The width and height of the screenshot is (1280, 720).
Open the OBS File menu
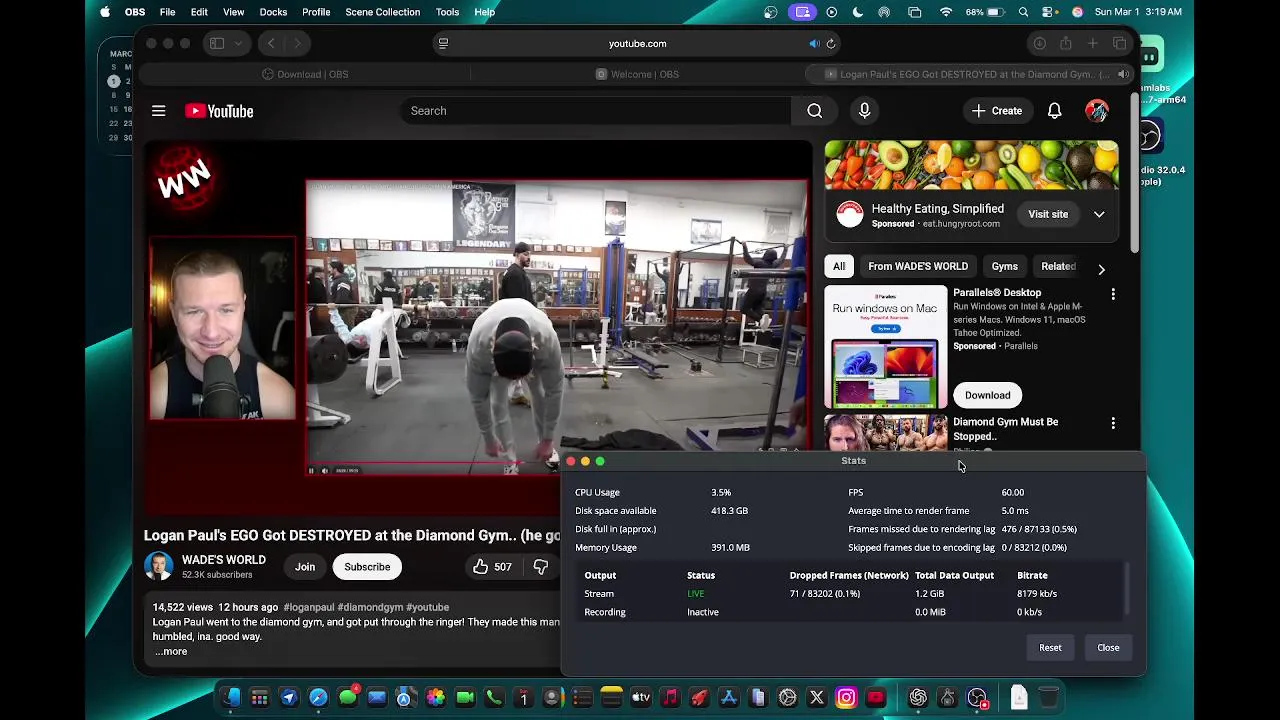167,12
